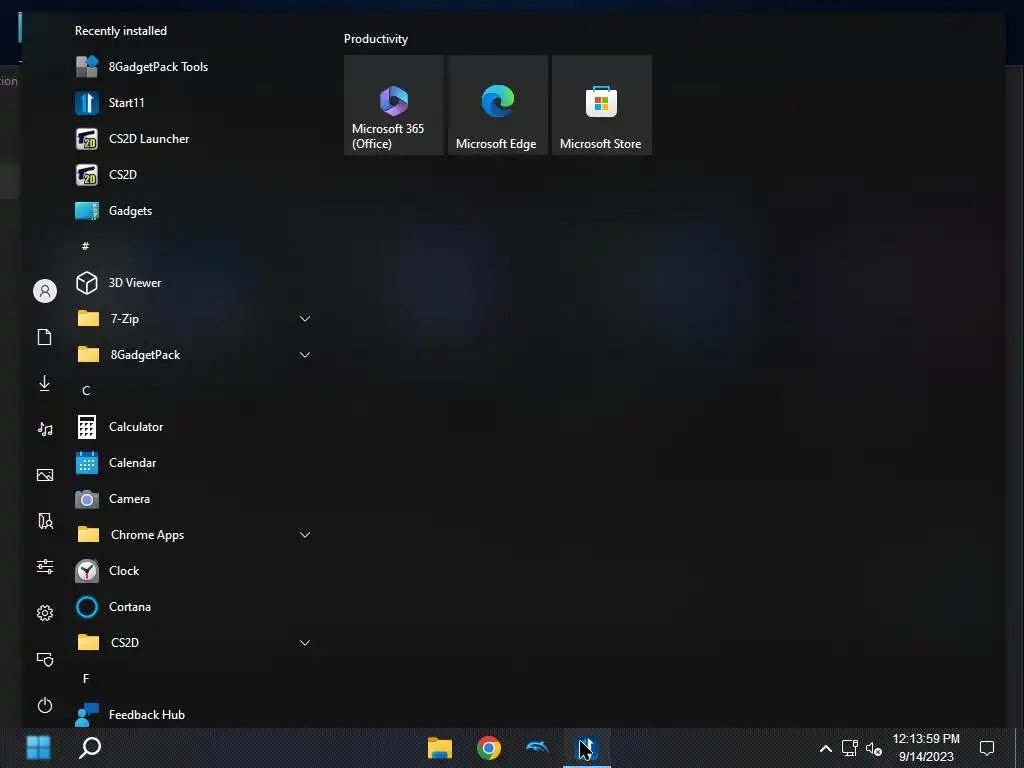
Task: Click the sidebar icon above the Power button
Action: (x=45, y=659)
